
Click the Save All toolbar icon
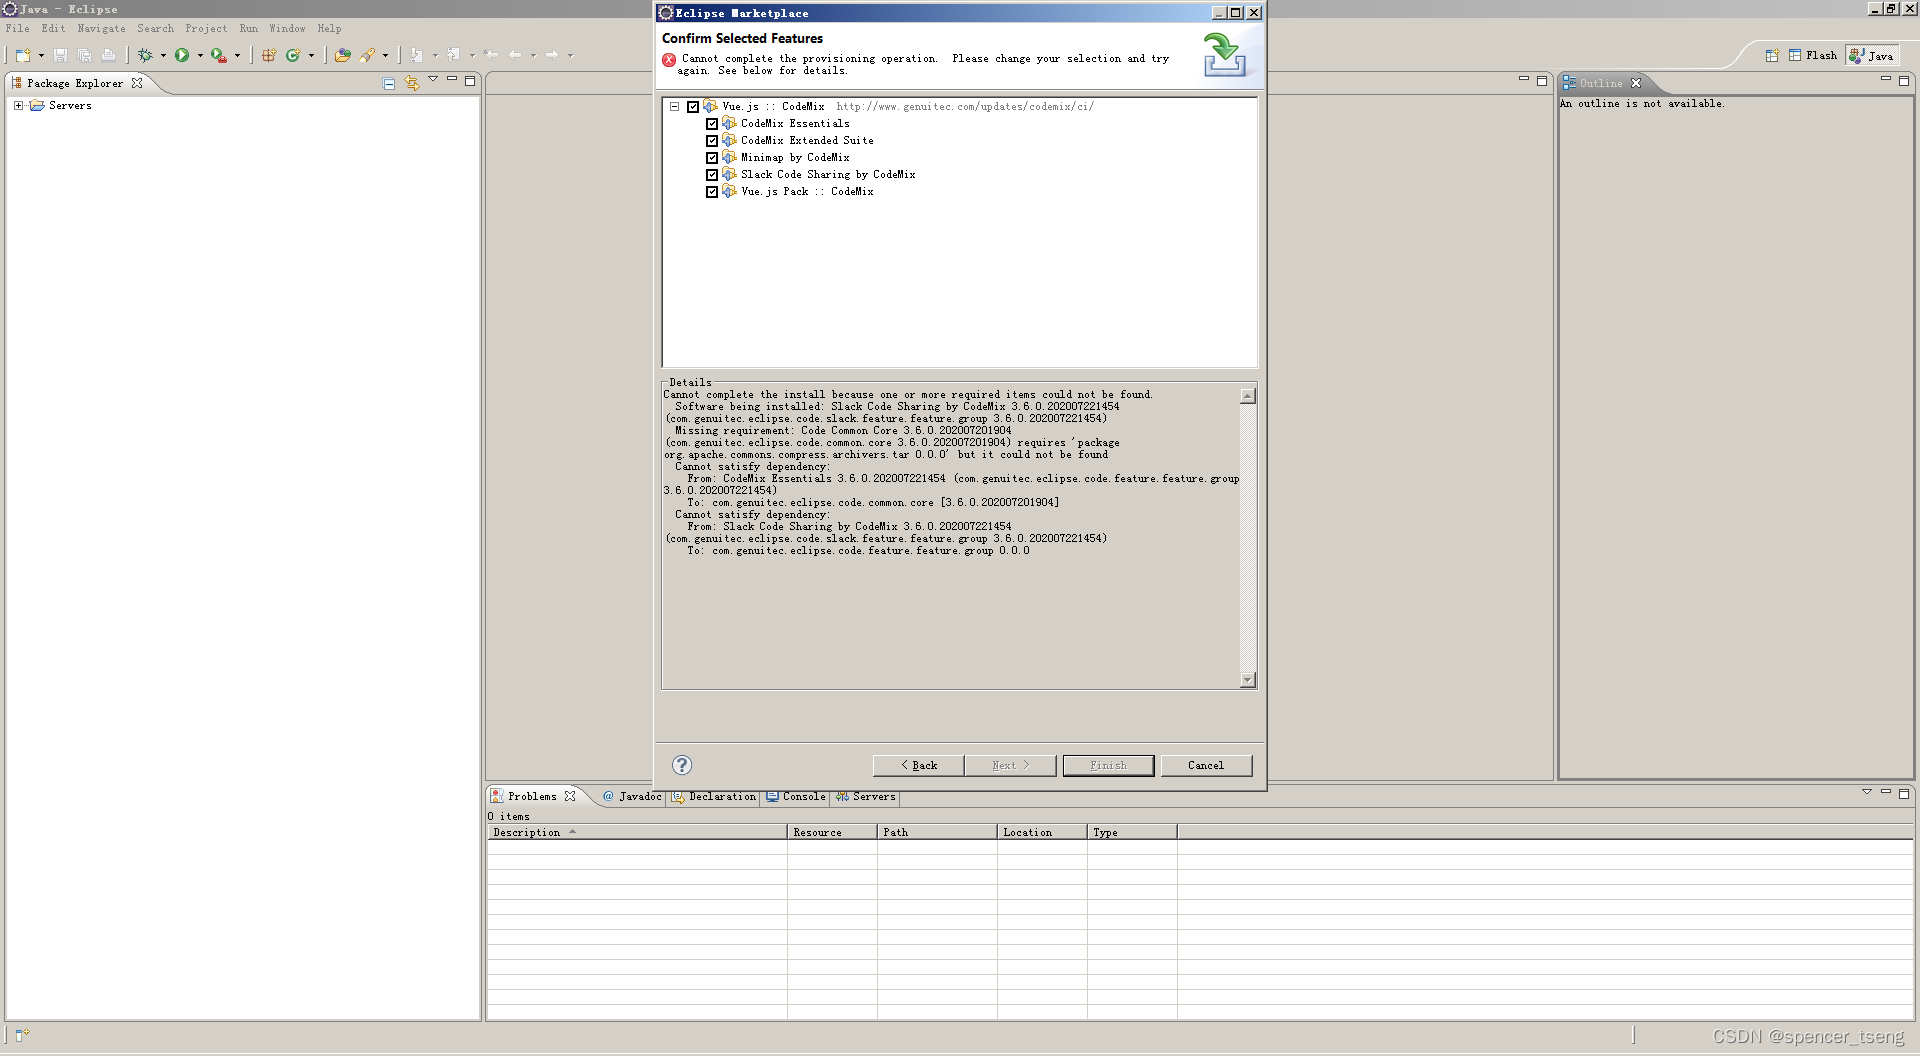tap(84, 55)
